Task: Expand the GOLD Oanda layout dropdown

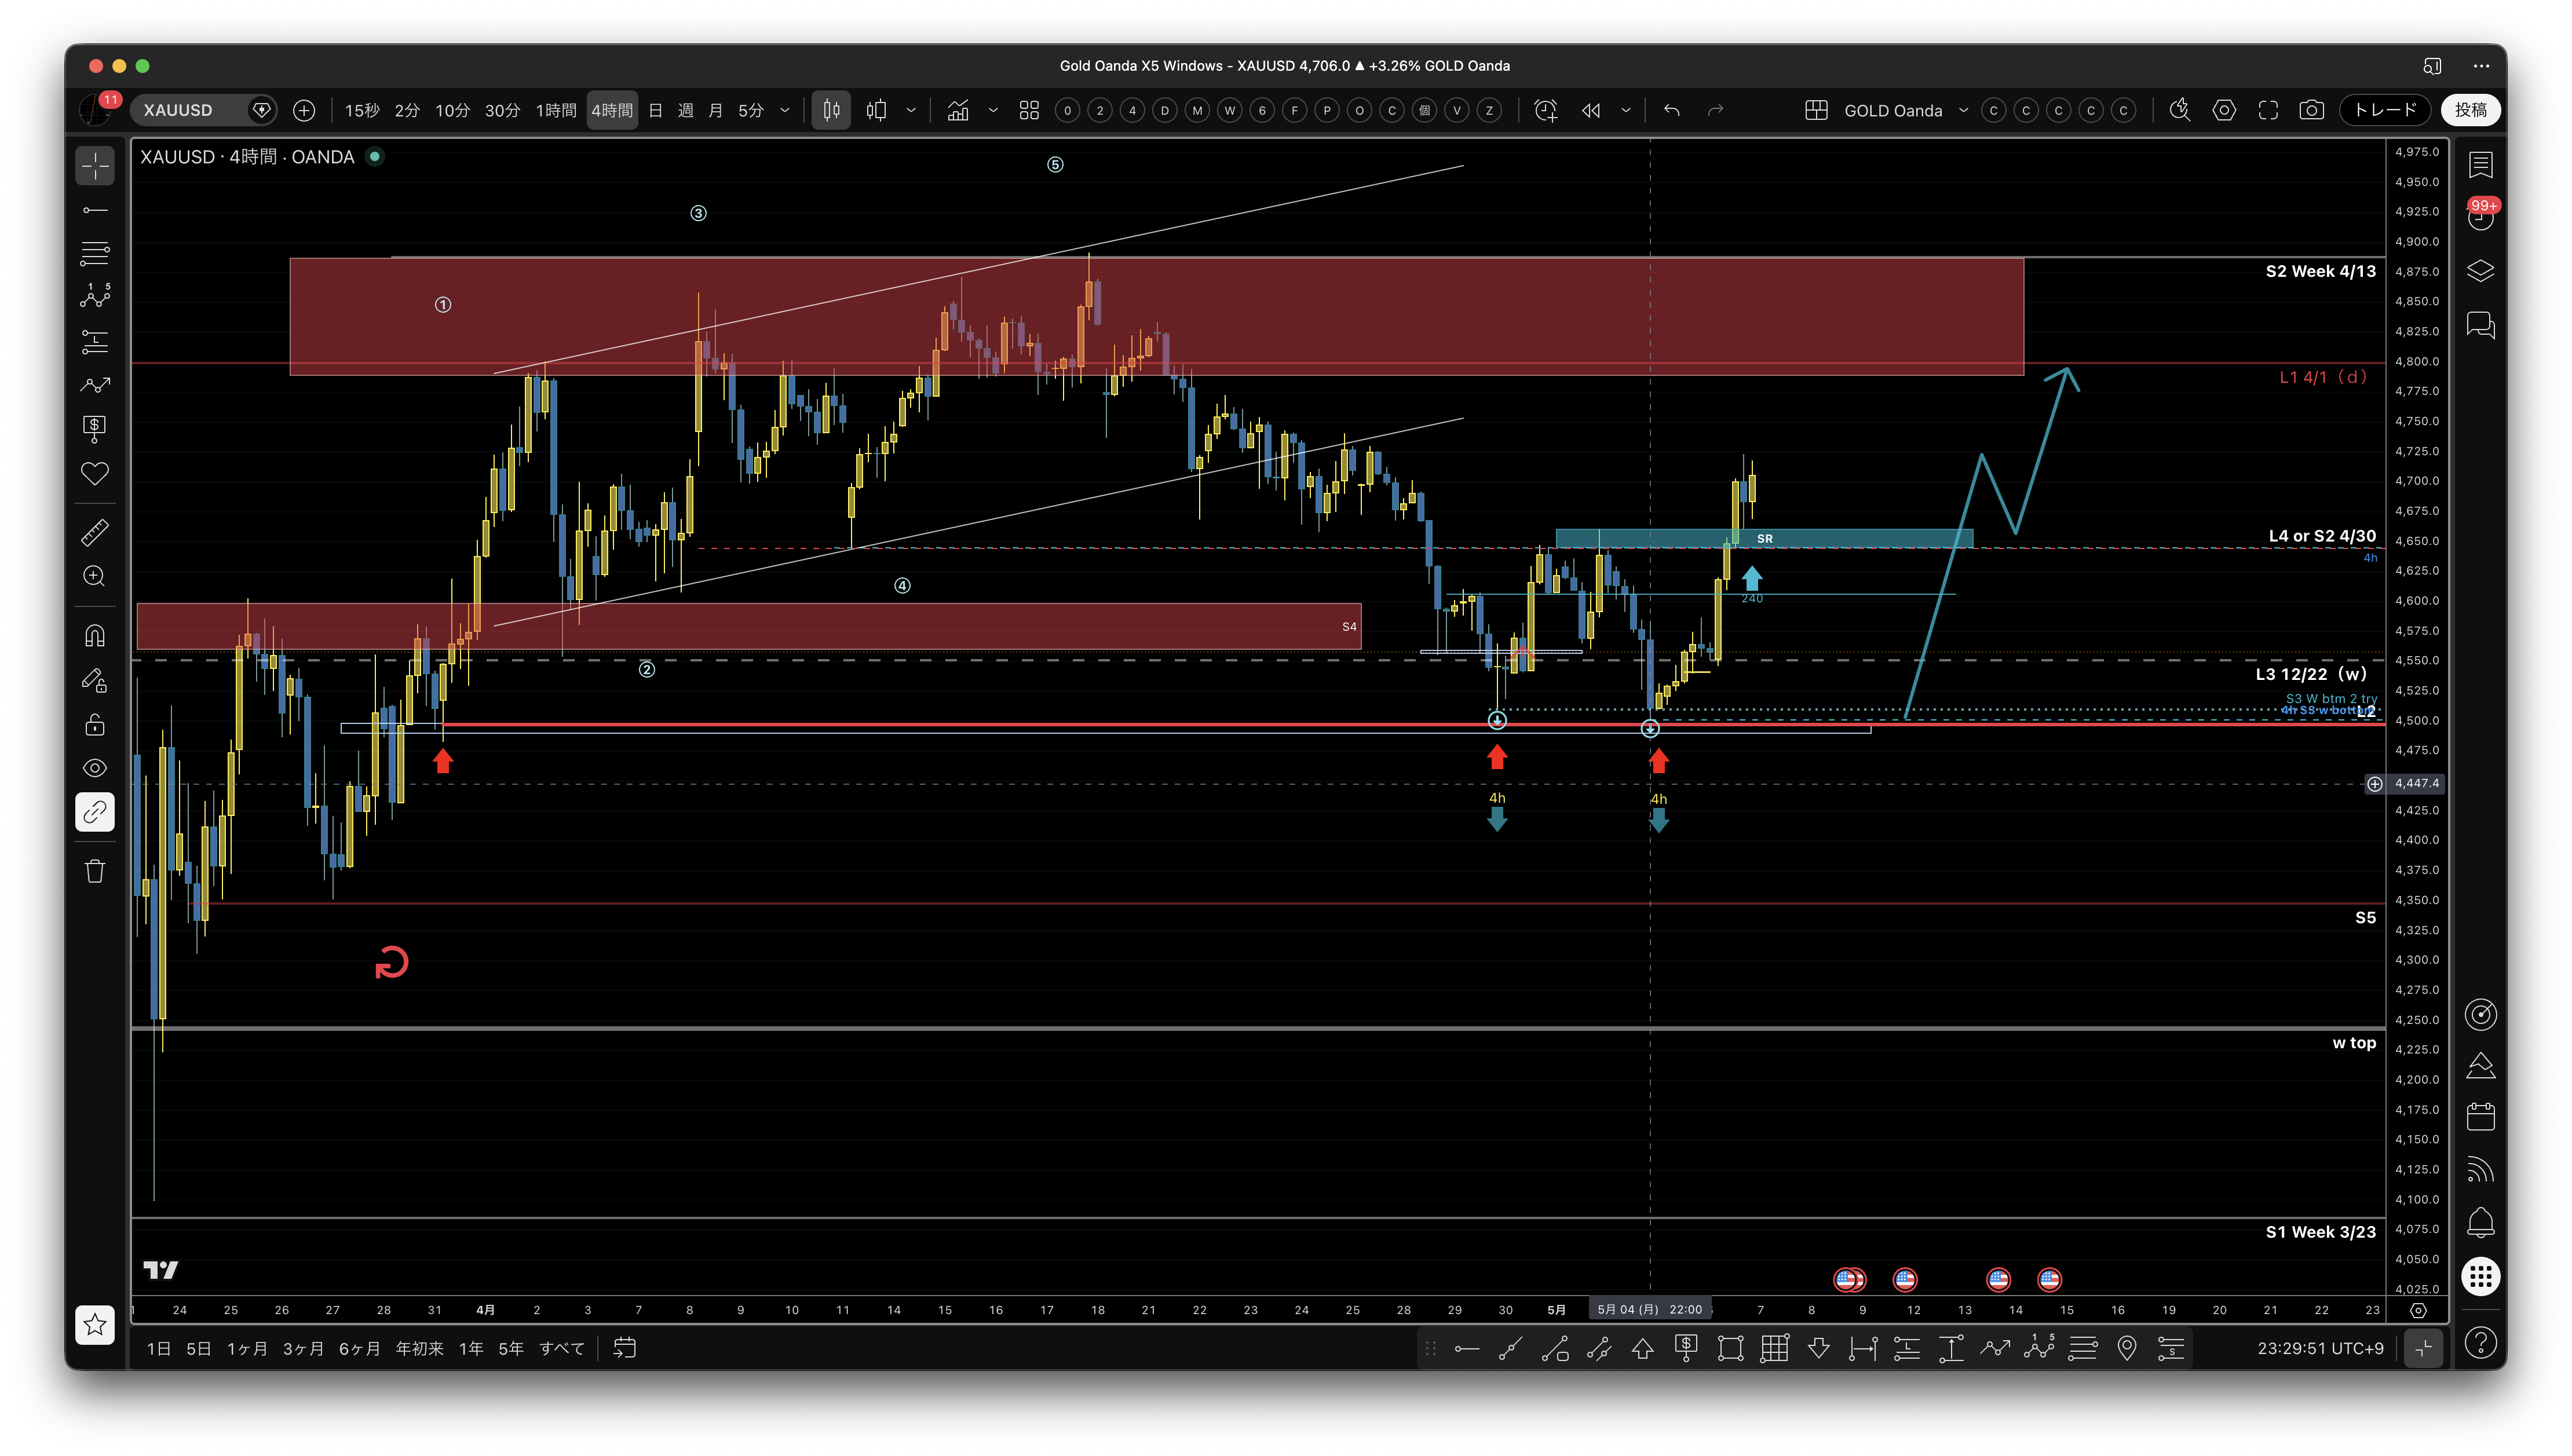Action: click(x=1964, y=110)
